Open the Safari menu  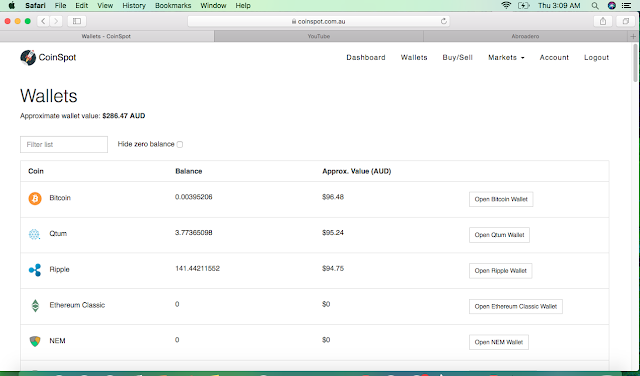(x=35, y=6)
